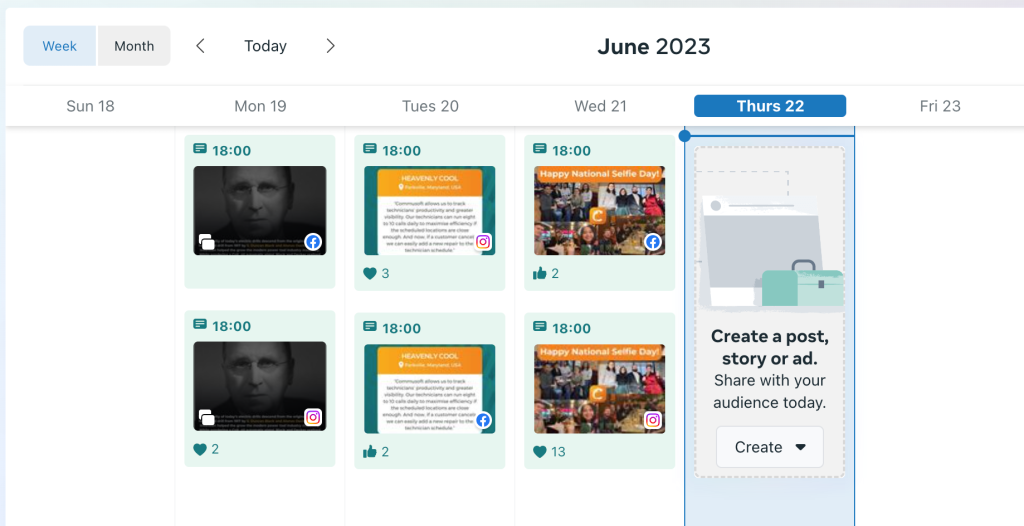Click Instagram icon on Monday's bottom post
Viewport: 1024px width, 526px height.
(313, 418)
